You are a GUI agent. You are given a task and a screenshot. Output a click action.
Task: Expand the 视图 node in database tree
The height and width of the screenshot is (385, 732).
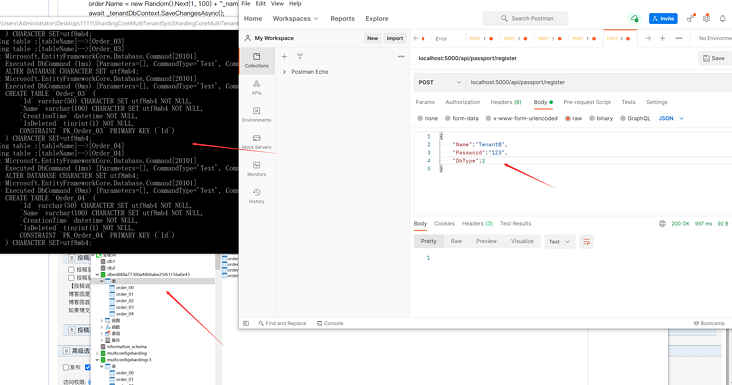(102, 321)
